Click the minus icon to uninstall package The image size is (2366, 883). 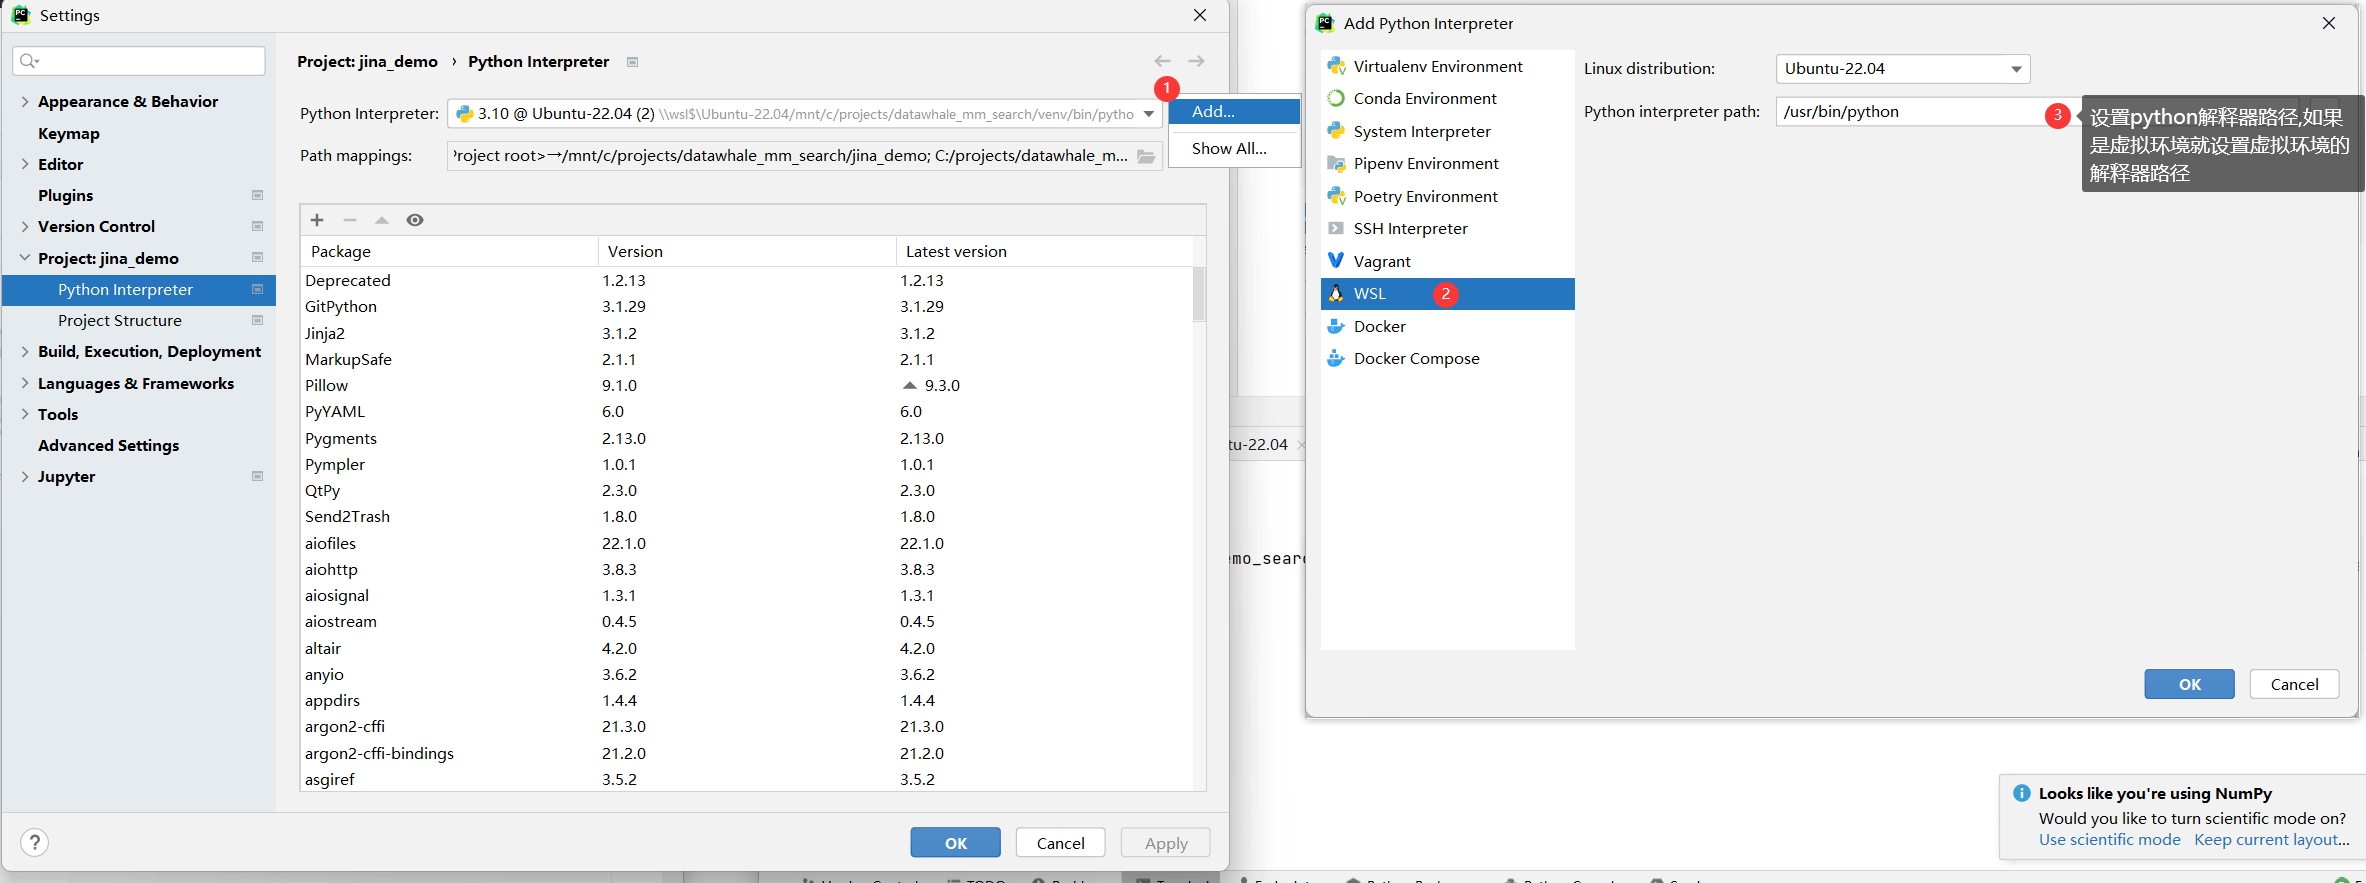pyautogui.click(x=349, y=220)
